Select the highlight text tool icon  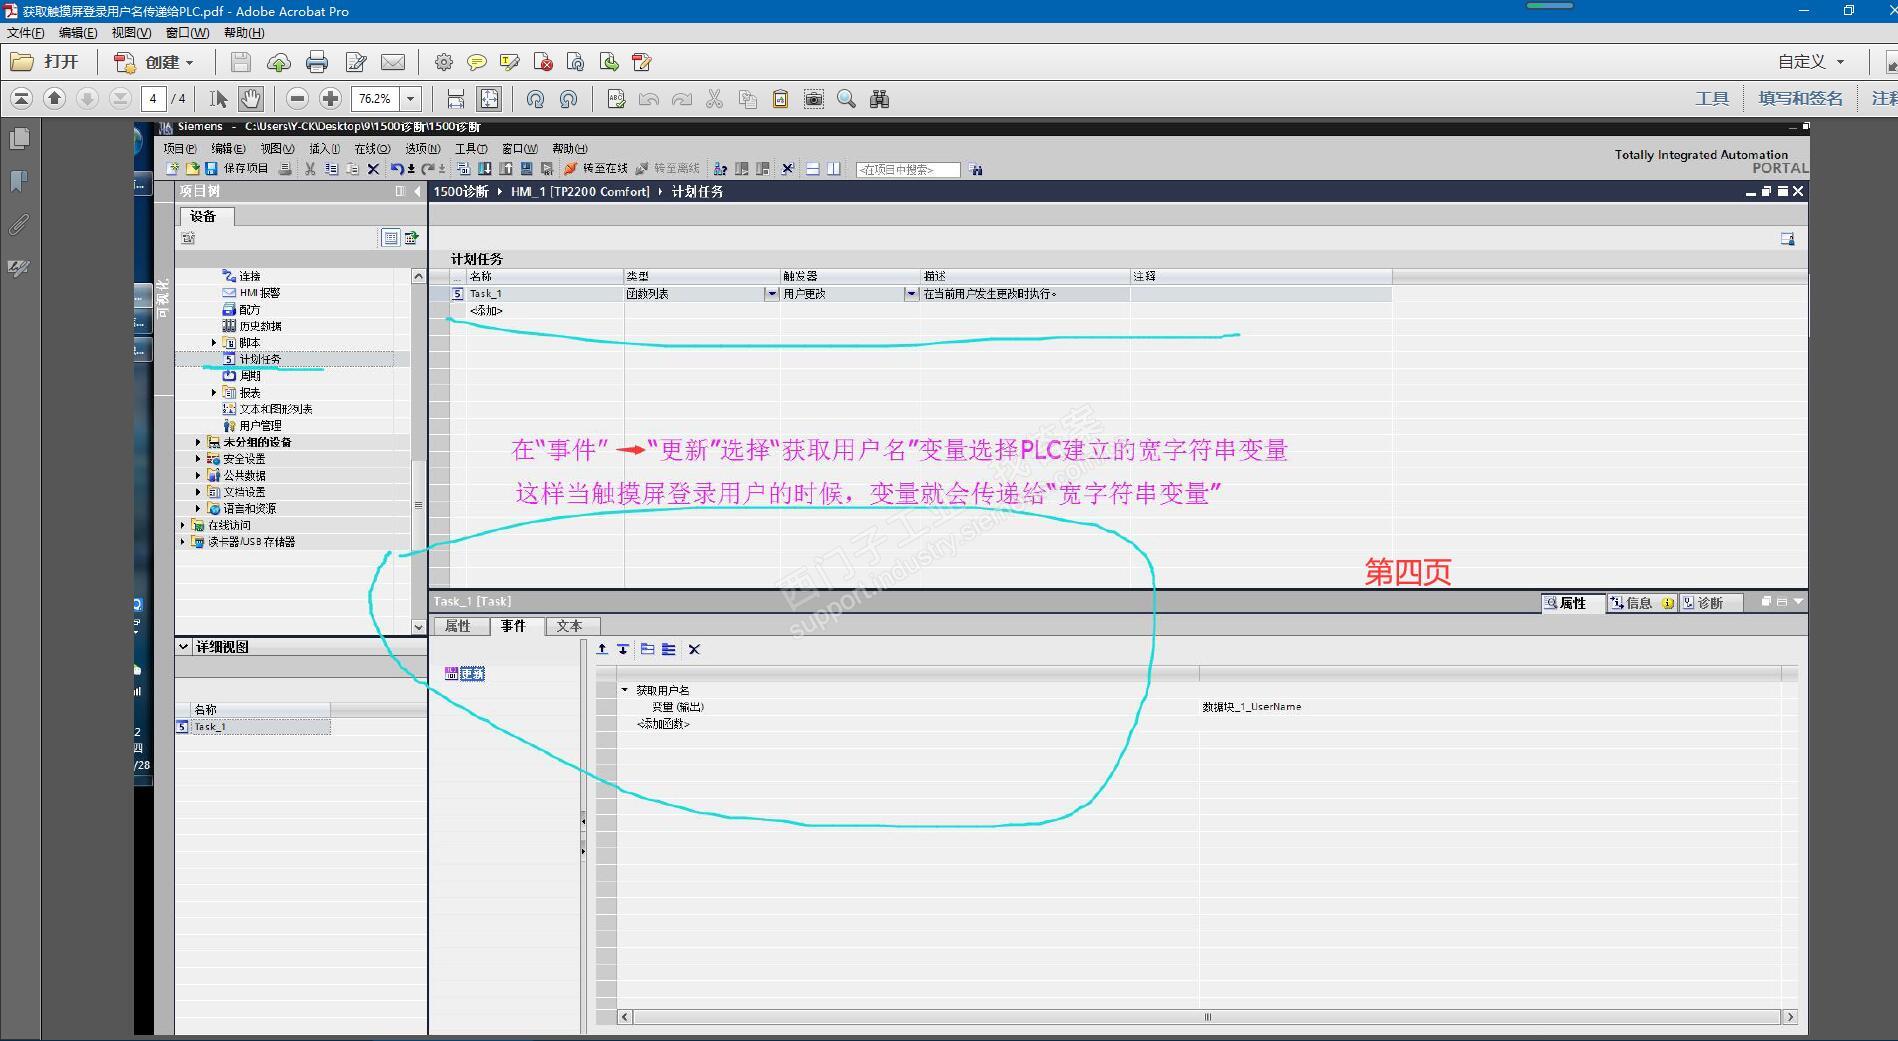pos(510,62)
